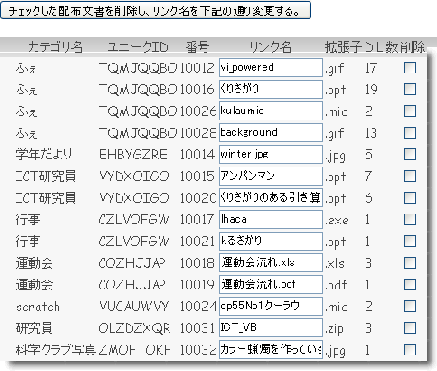
Task: Select the number 10012 cell
Action: point(197,68)
